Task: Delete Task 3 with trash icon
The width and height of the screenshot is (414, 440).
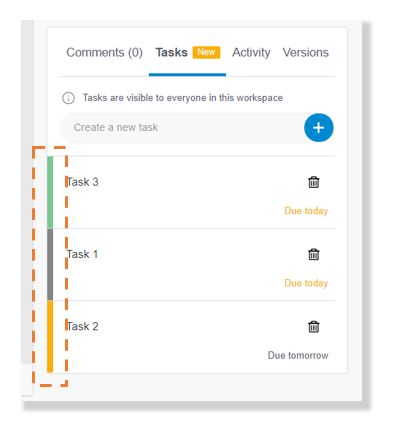Action: (313, 182)
